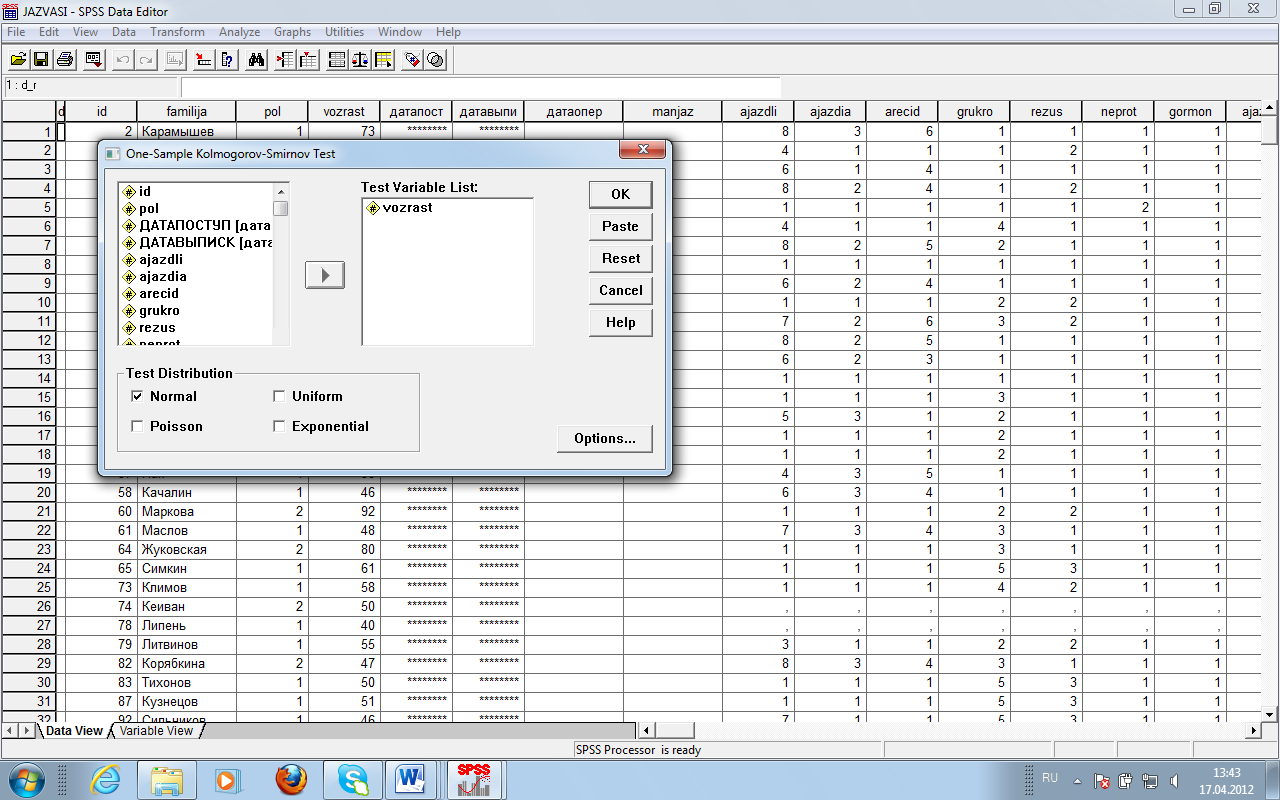
Task: Move variable with the arrow button
Action: [325, 275]
